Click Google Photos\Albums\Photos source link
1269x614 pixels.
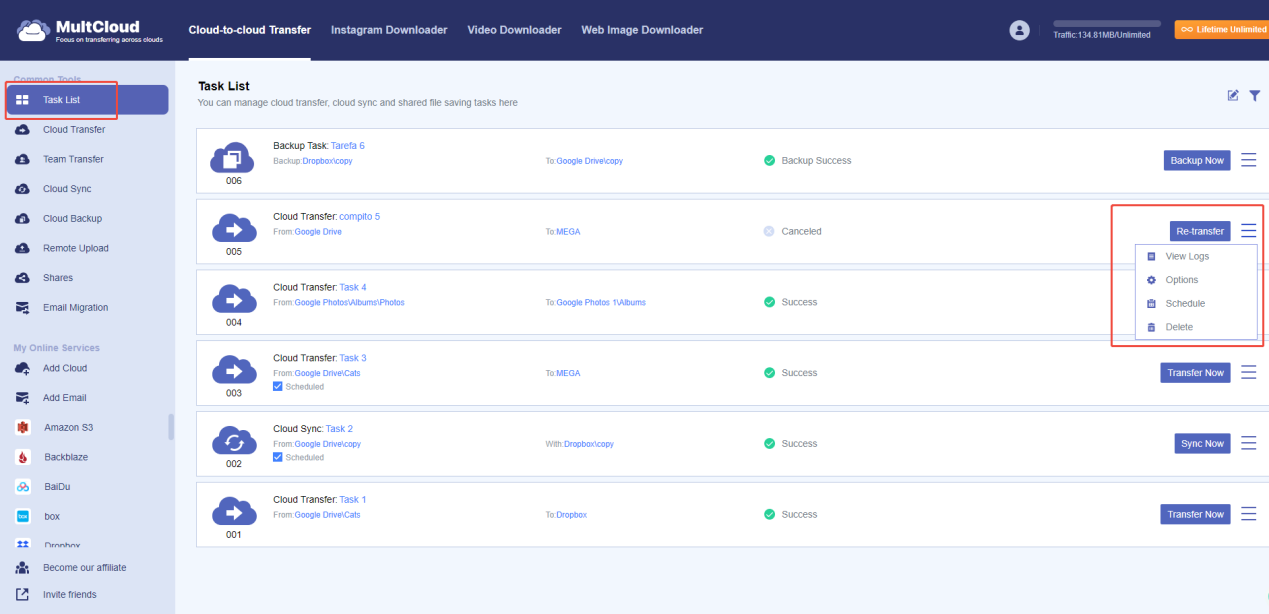click(349, 302)
